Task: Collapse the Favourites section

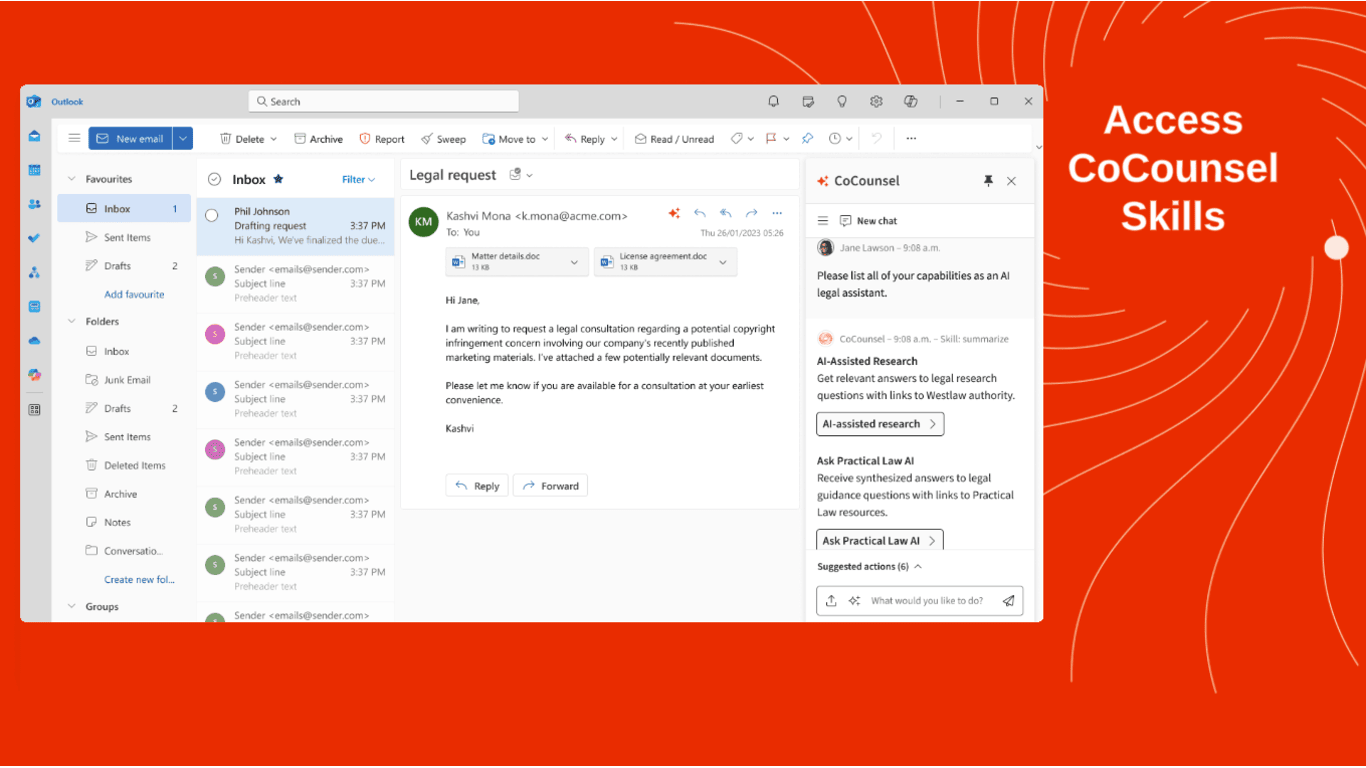Action: [71, 179]
